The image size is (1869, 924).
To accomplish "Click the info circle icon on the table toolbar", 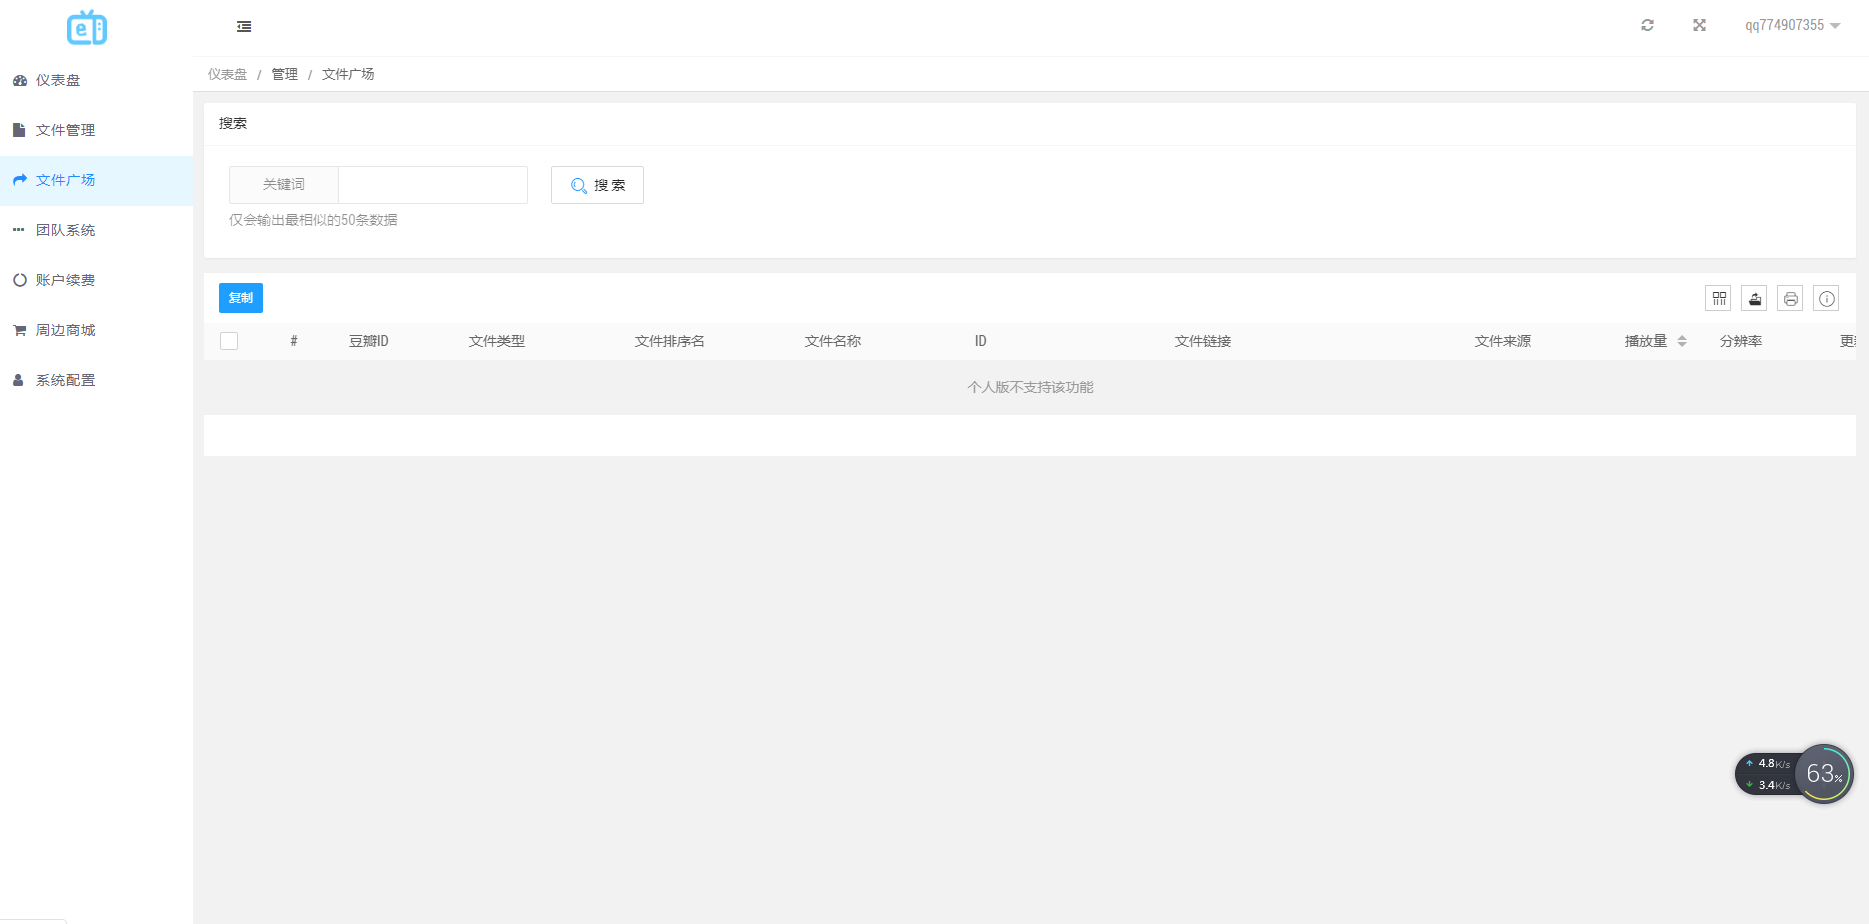I will click(1826, 298).
